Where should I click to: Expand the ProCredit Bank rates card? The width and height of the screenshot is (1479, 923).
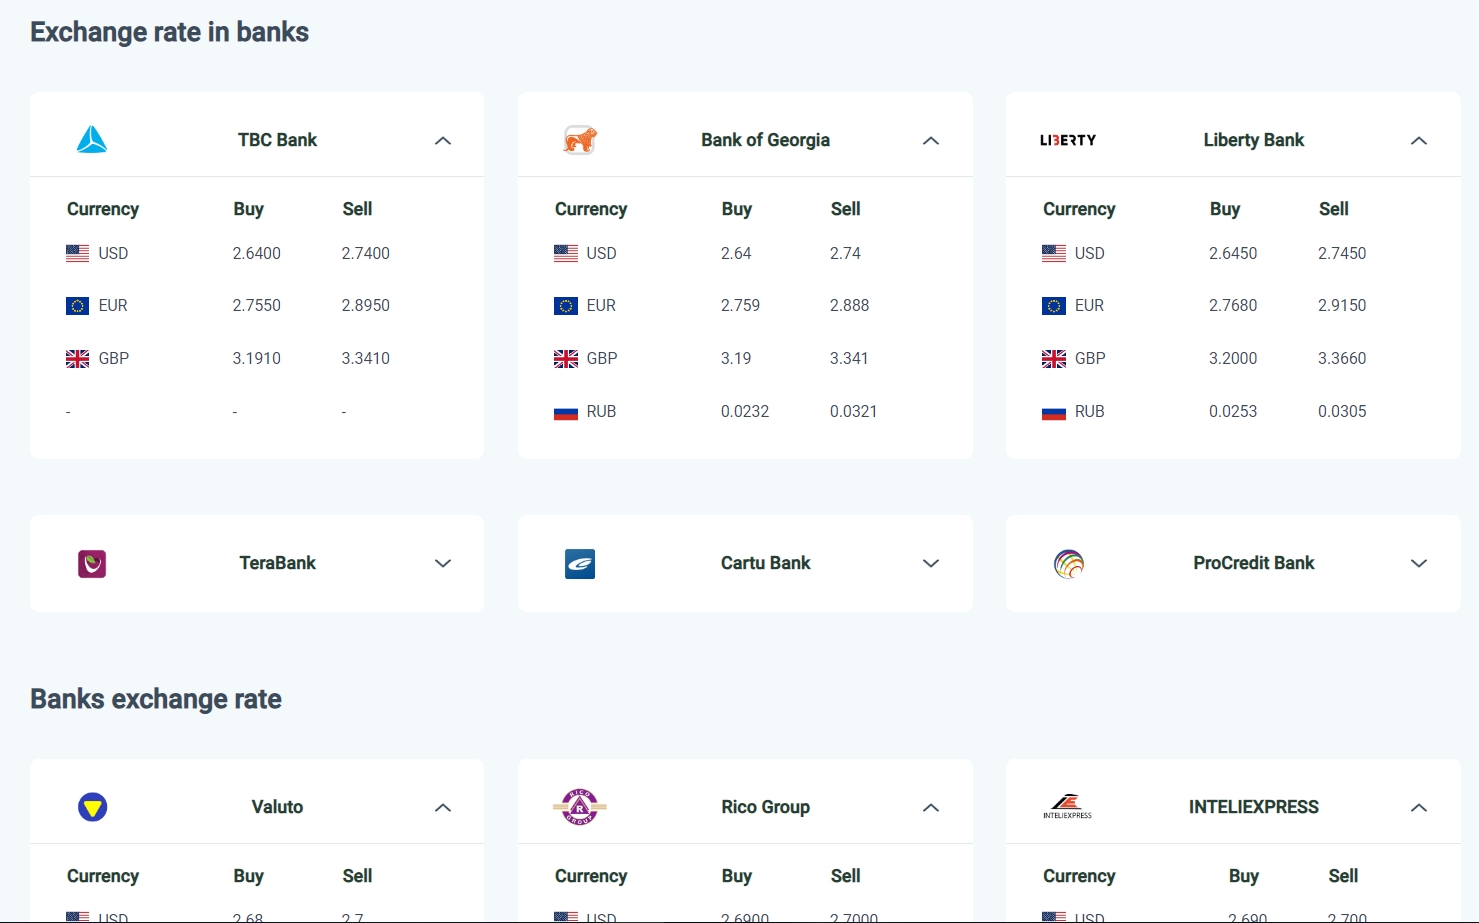click(1419, 564)
